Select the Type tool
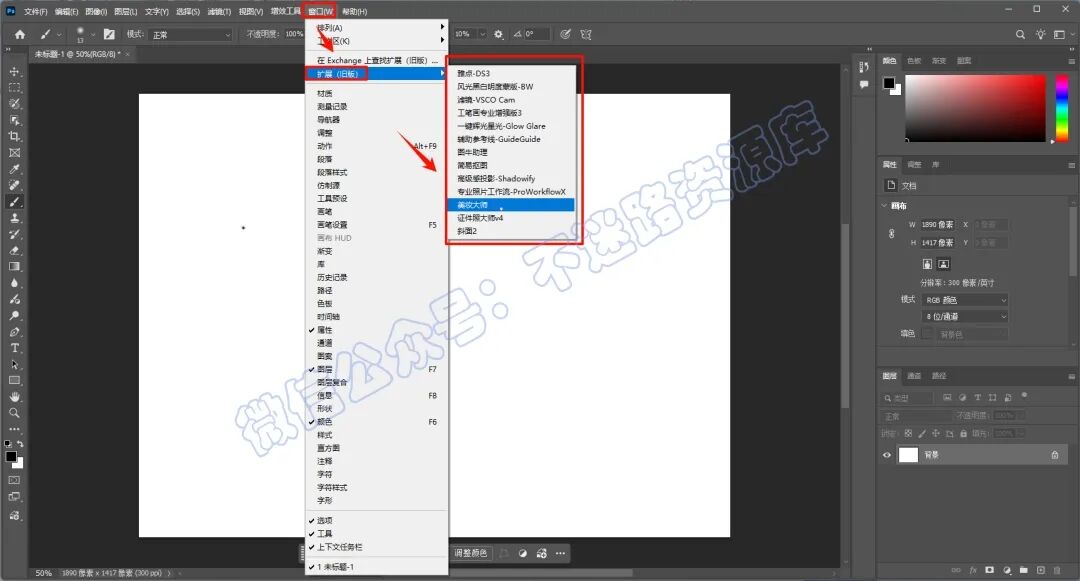This screenshot has height=581, width=1080. 14,348
